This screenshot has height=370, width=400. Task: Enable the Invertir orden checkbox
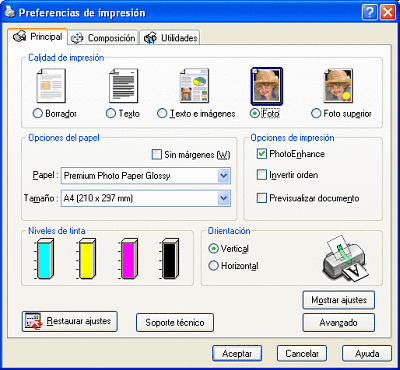pos(262,175)
